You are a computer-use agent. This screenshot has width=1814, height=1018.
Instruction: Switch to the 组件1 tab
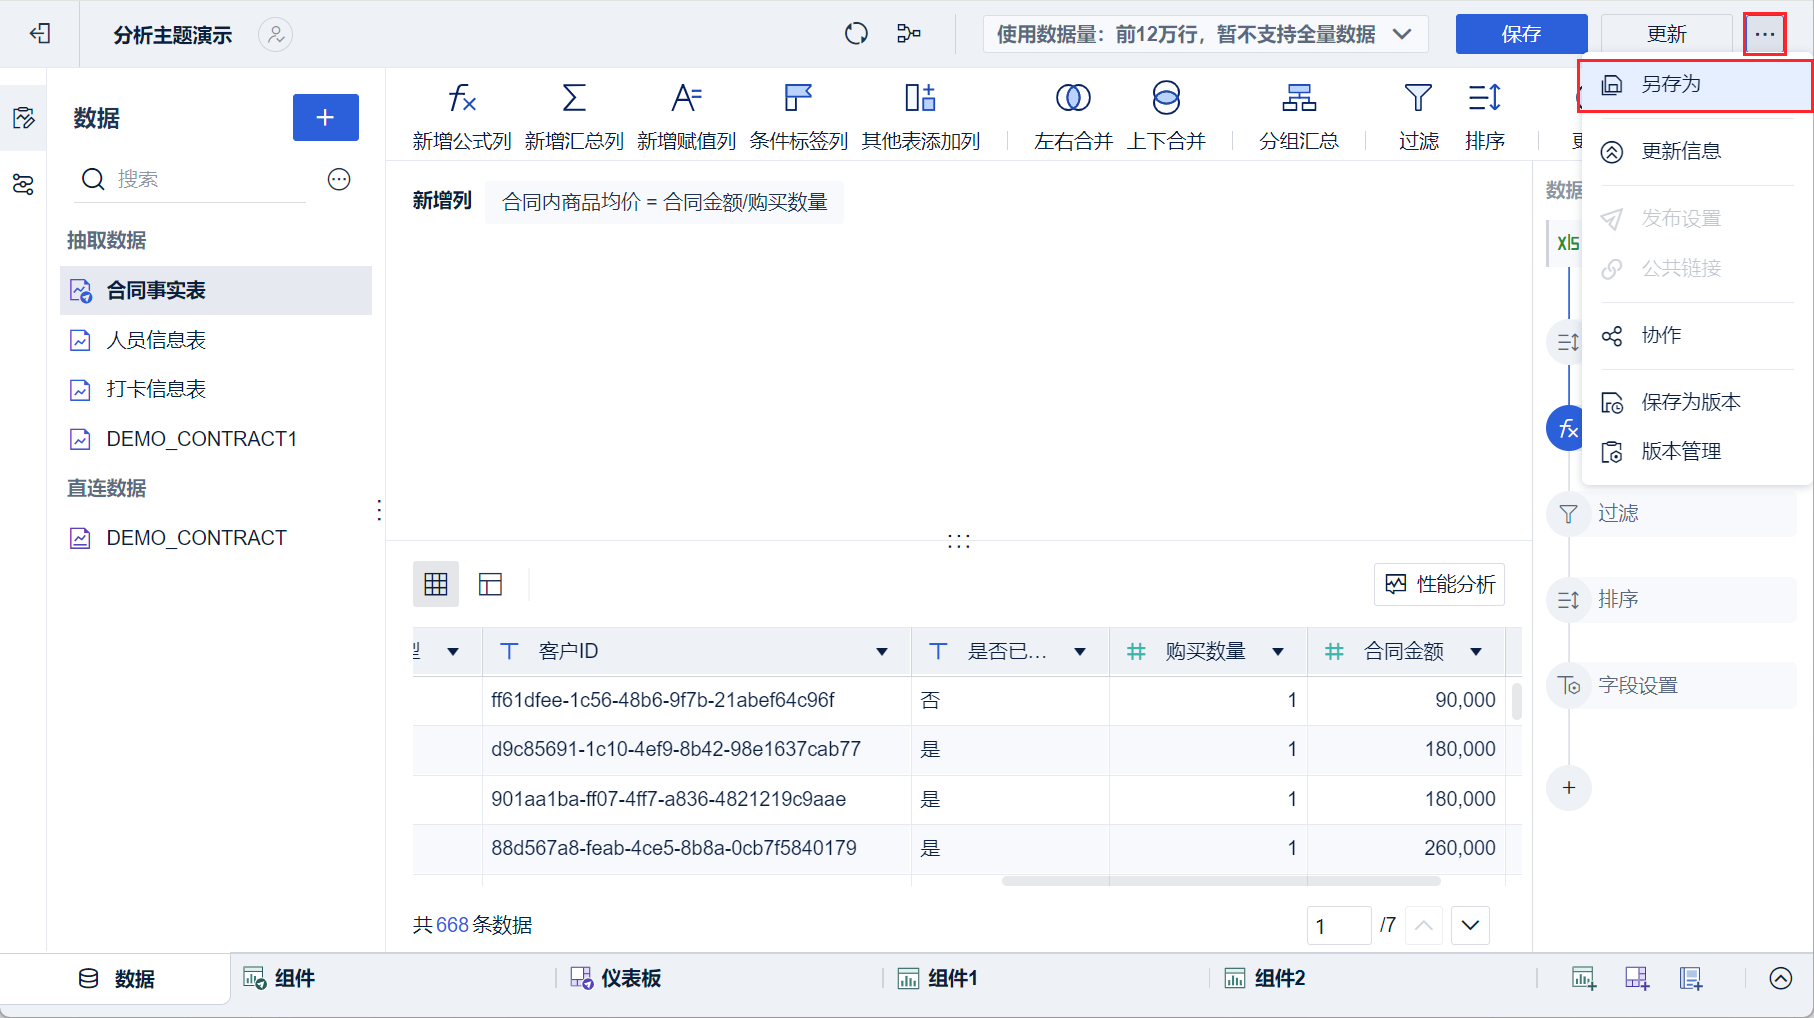pos(937,979)
